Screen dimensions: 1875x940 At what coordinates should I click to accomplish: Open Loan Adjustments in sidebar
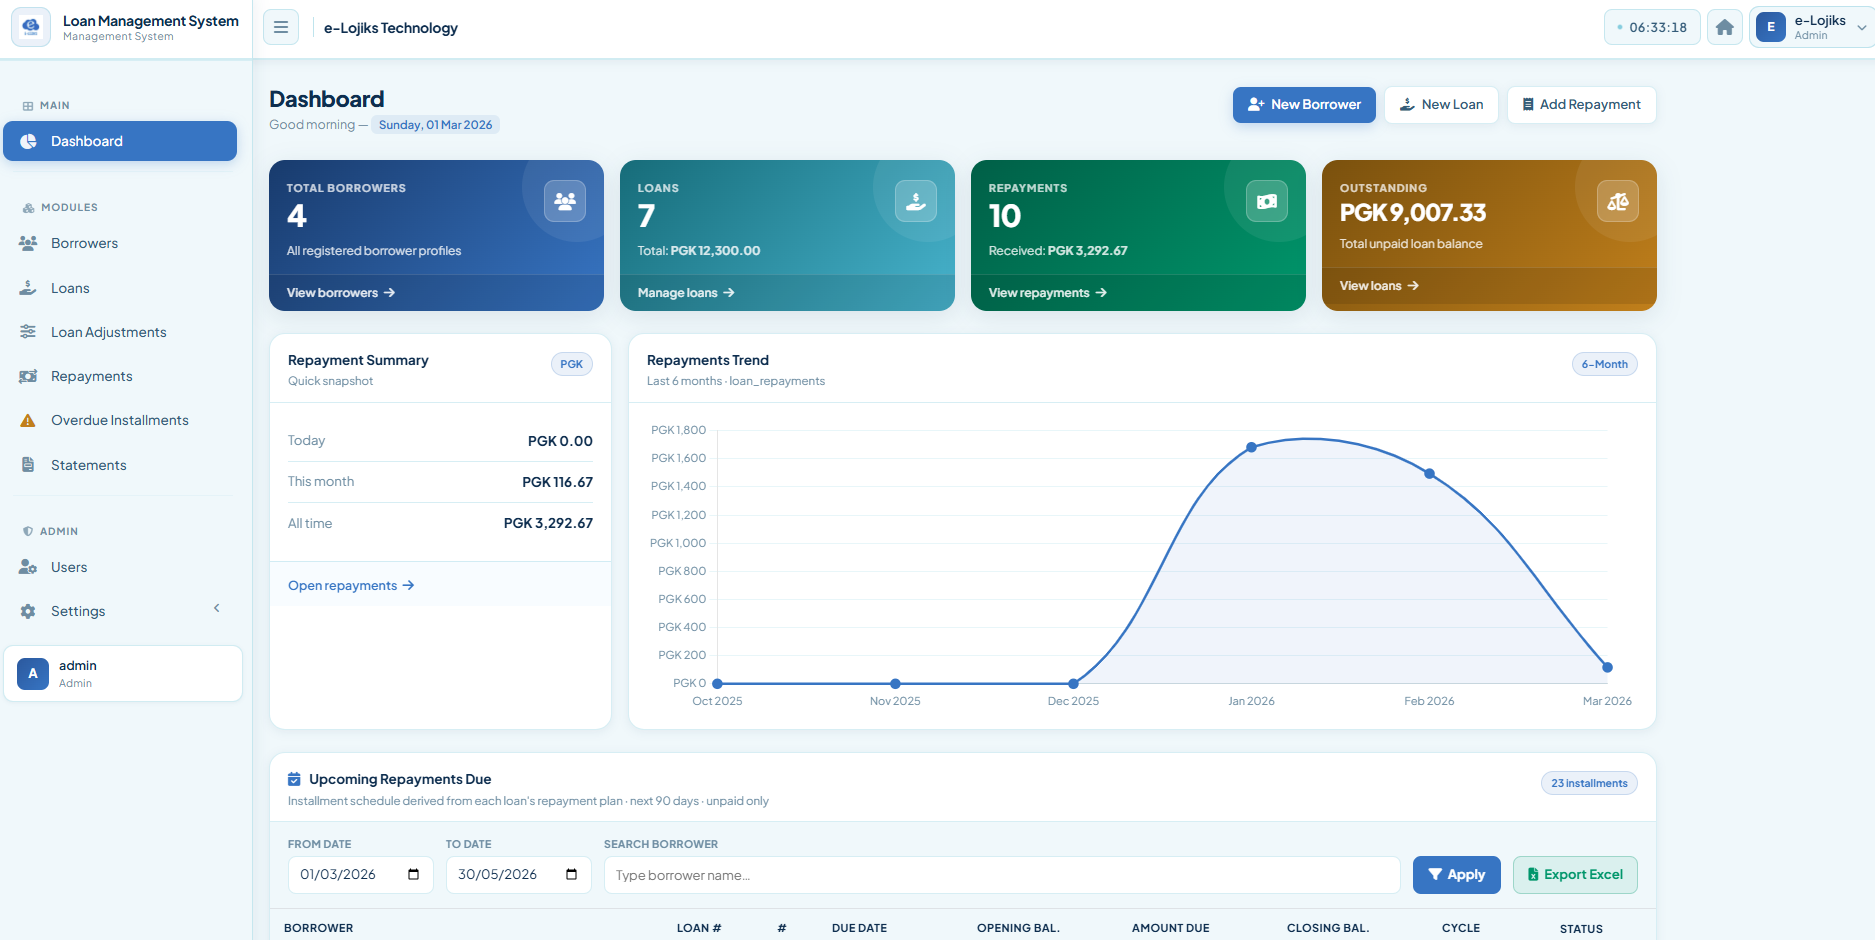pos(108,332)
